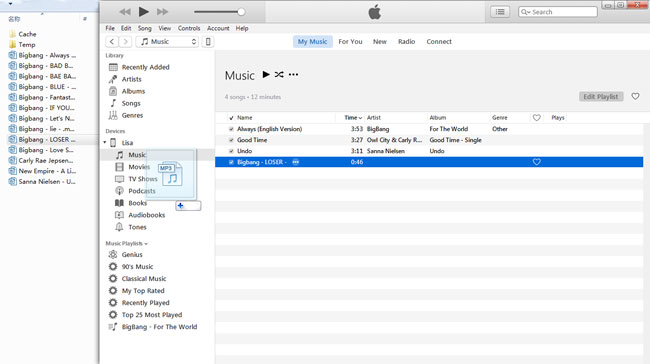The width and height of the screenshot is (650, 364).
Task: Switch to the For You tab
Action: coord(350,41)
